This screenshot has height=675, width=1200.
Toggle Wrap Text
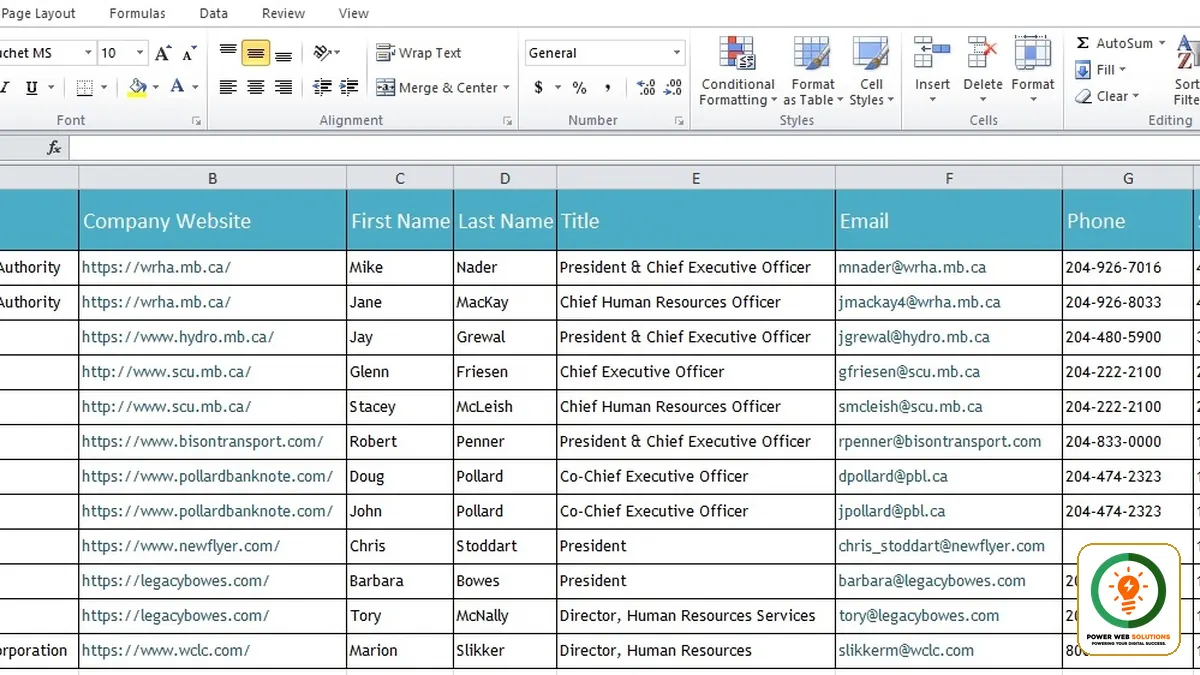coord(419,53)
